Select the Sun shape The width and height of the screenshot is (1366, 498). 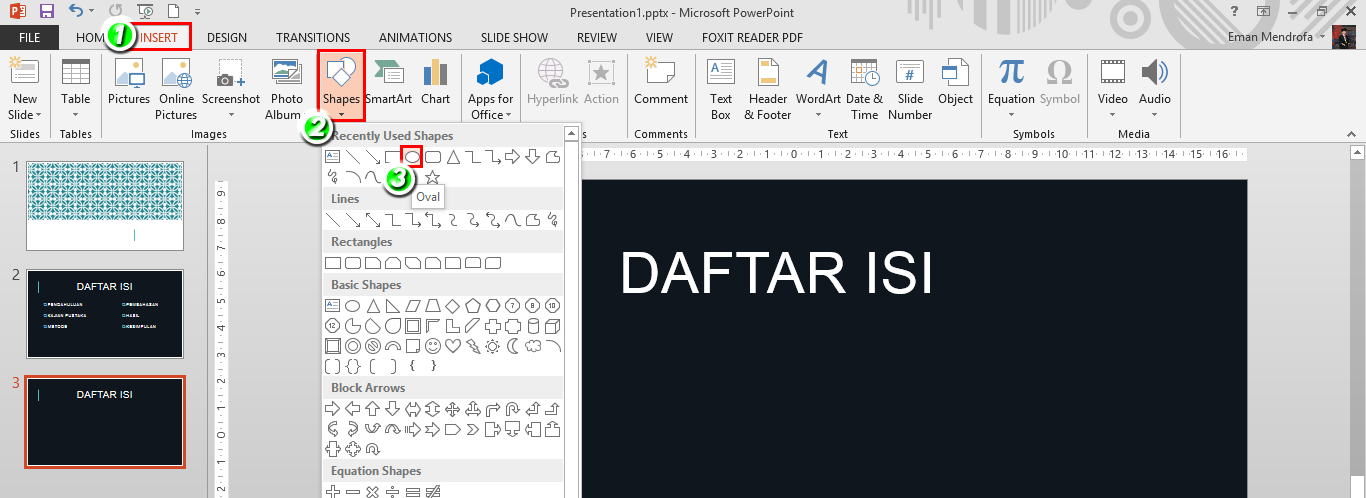pyautogui.click(x=493, y=345)
